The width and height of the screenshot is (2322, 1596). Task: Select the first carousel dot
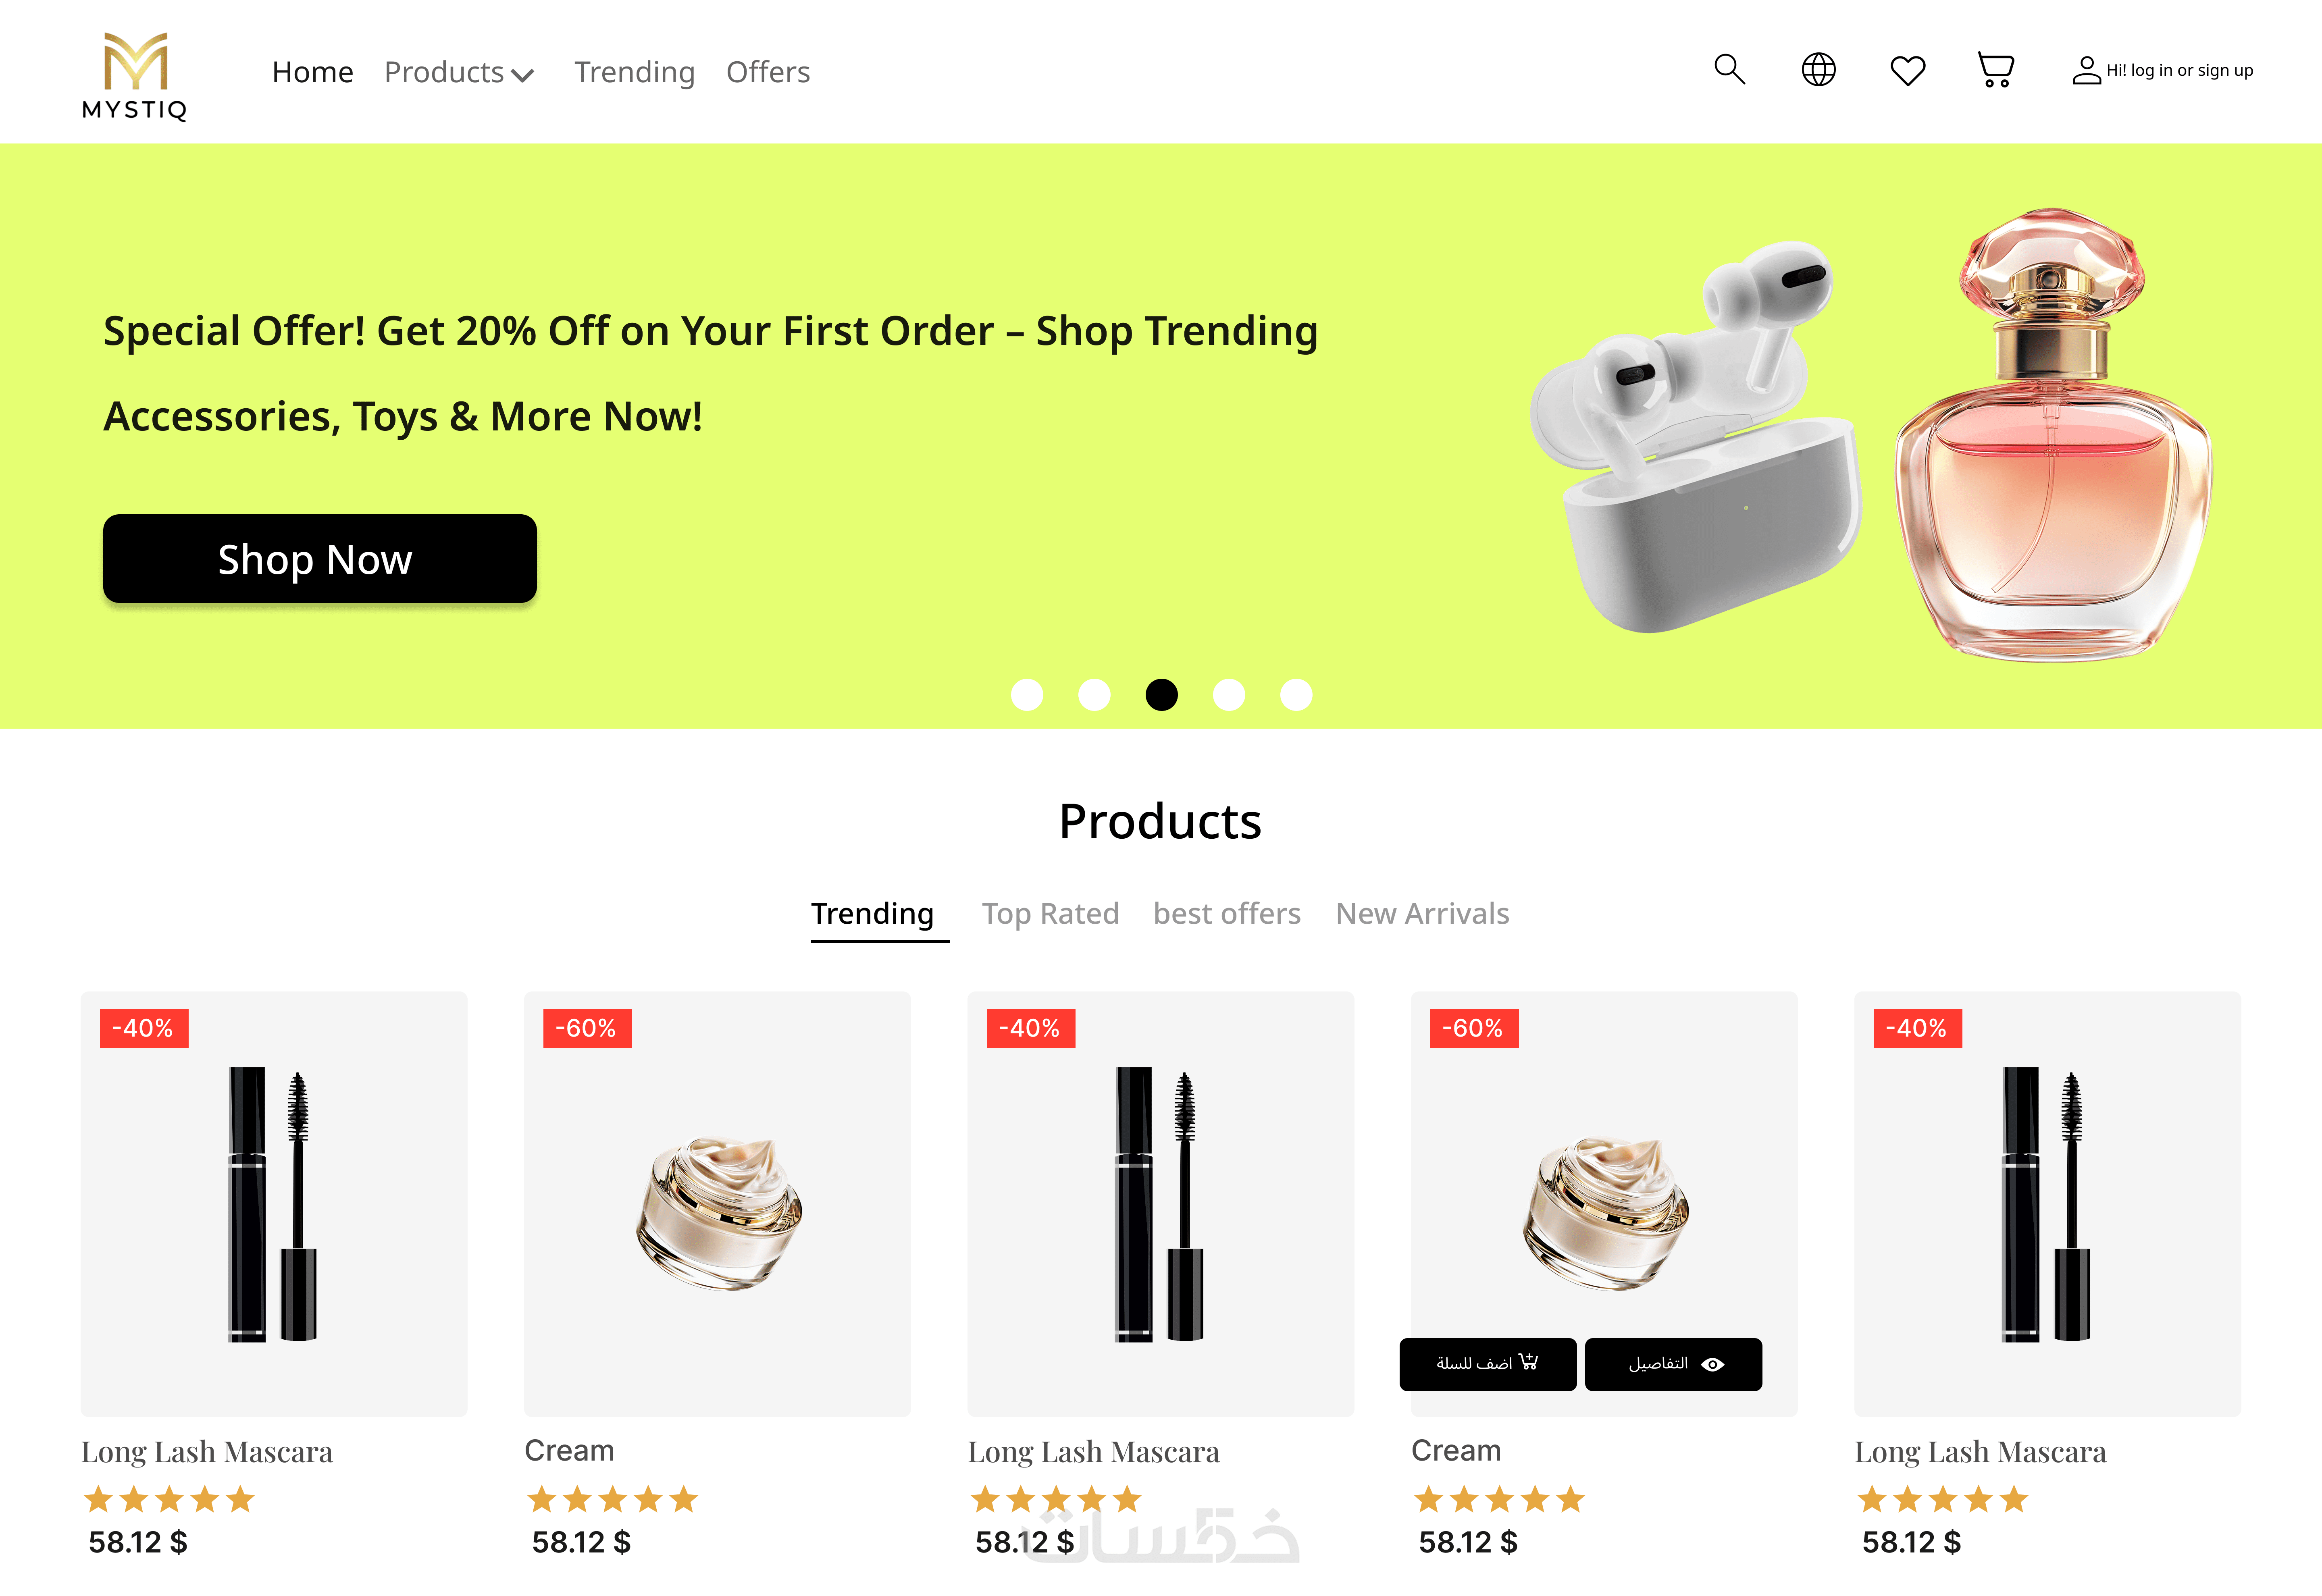(x=1027, y=694)
